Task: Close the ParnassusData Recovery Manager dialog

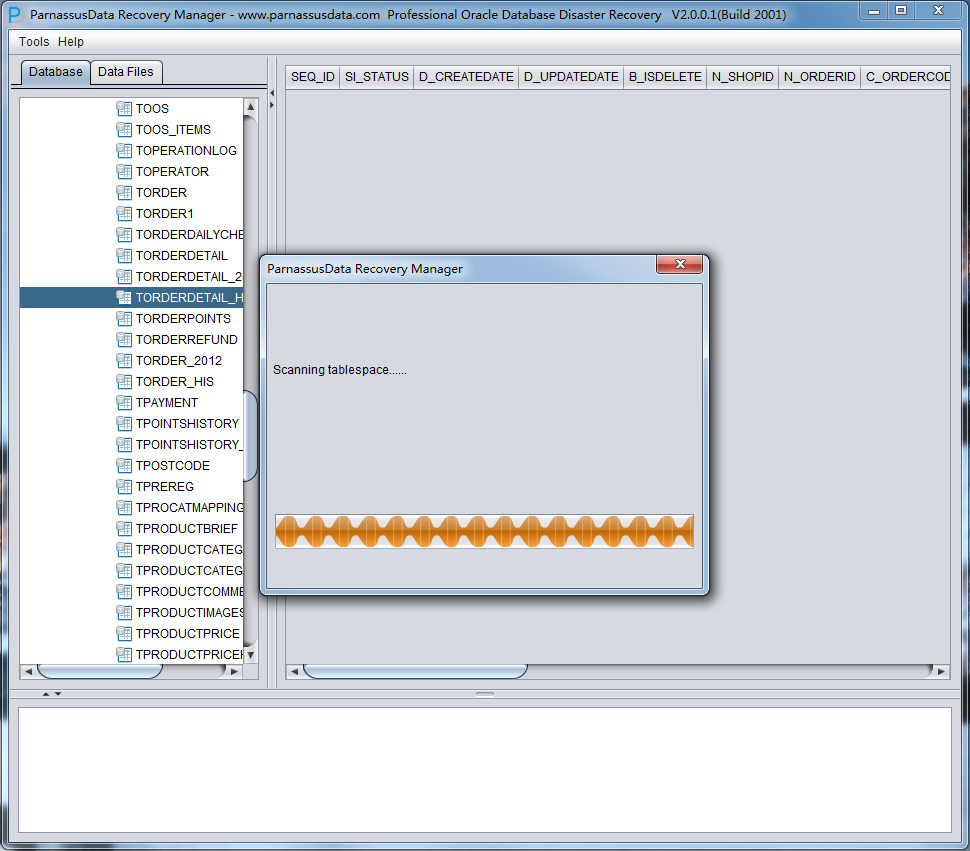Action: point(680,265)
